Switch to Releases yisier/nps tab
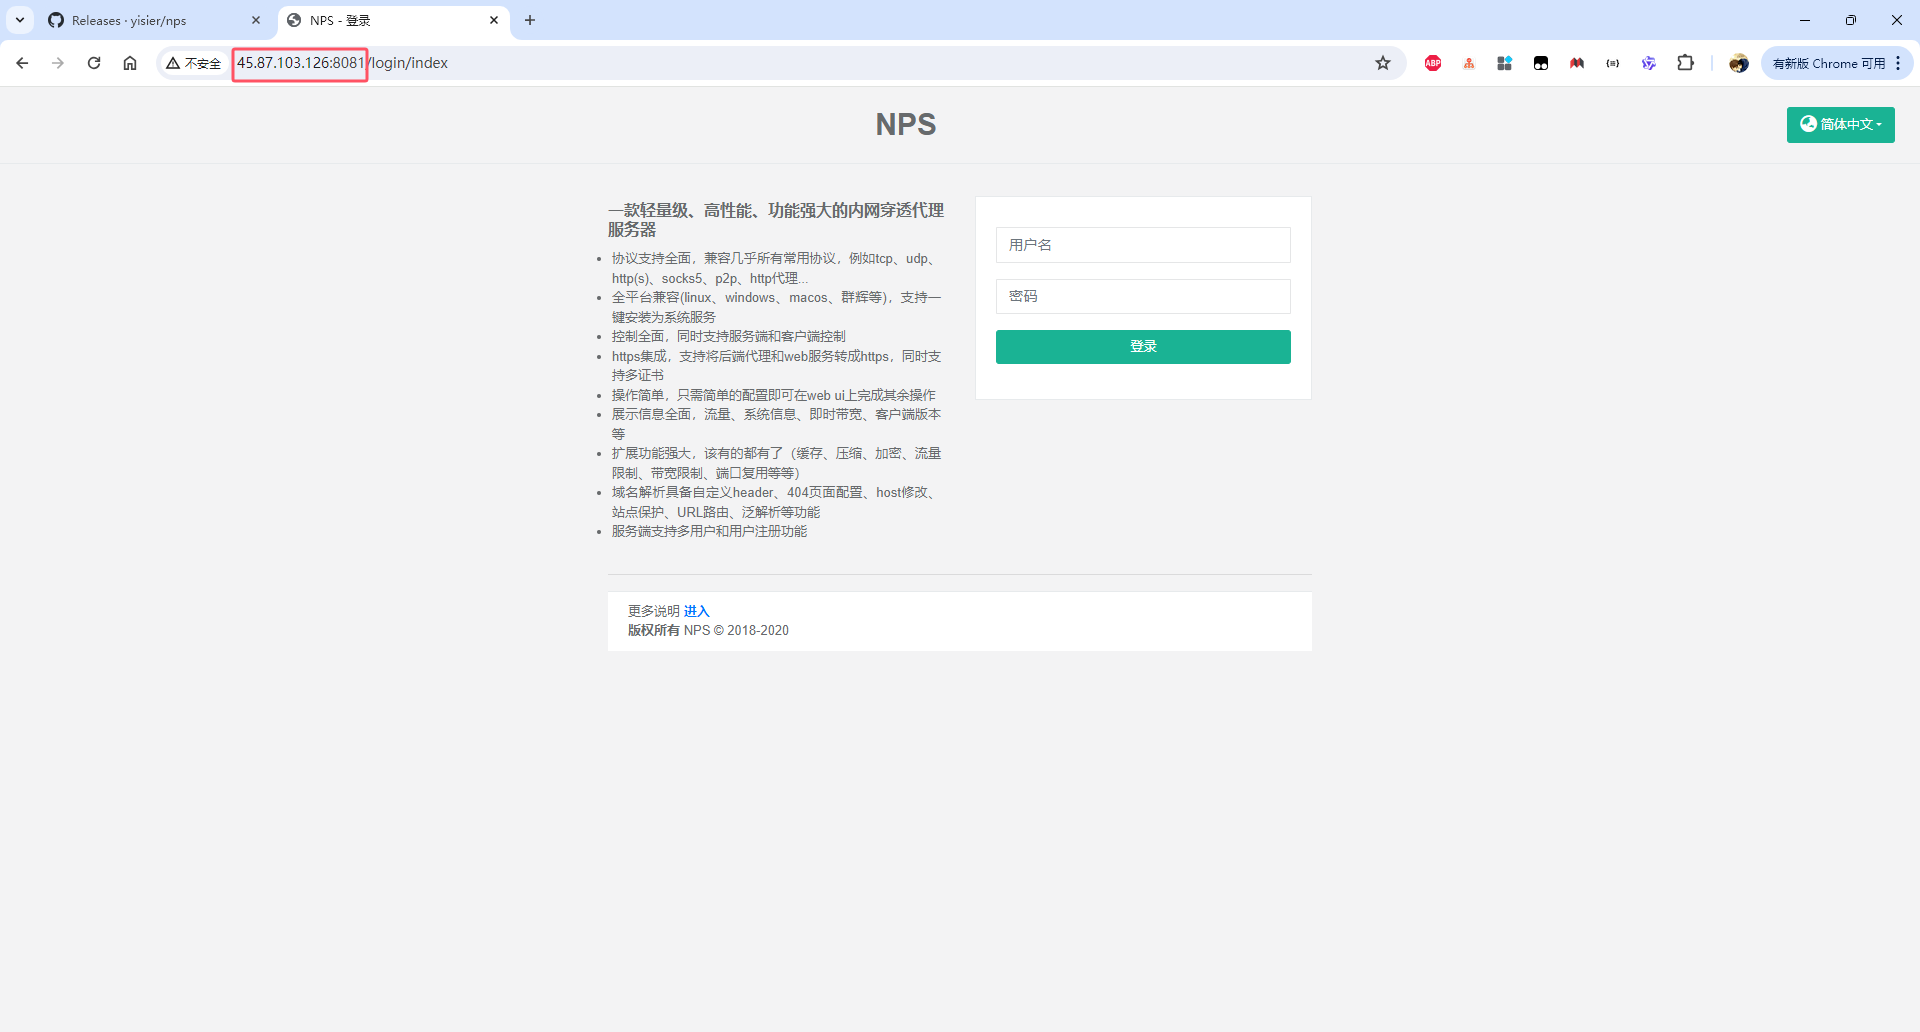Screen dimensions: 1920x1032 [x=140, y=20]
